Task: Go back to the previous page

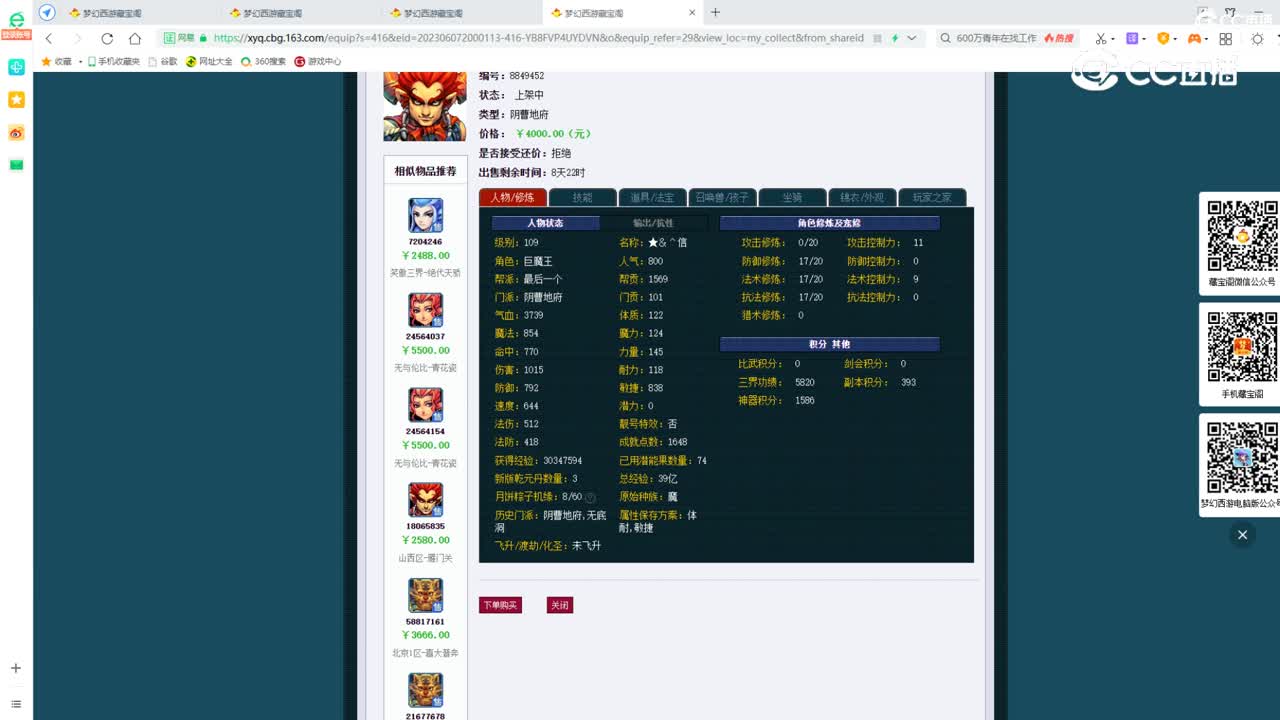Action: coord(48,39)
